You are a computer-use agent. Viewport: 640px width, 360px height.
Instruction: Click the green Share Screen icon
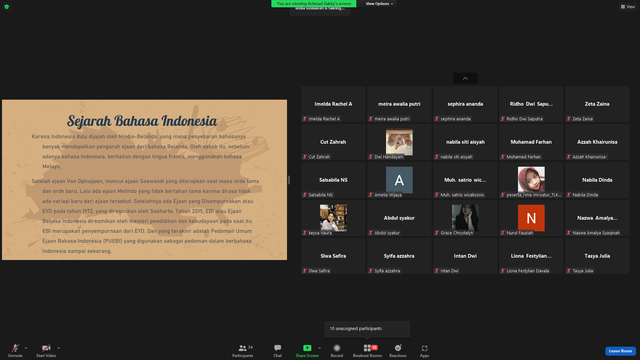tap(307, 348)
